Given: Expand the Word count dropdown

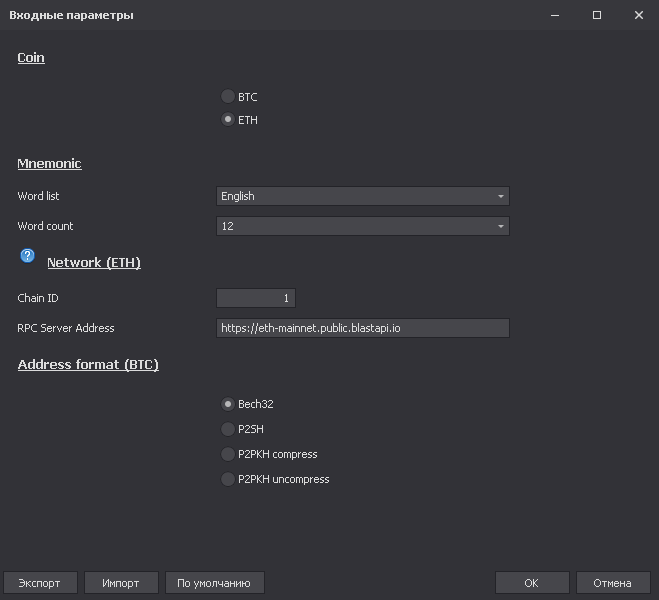Looking at the screenshot, I should pyautogui.click(x=363, y=226).
